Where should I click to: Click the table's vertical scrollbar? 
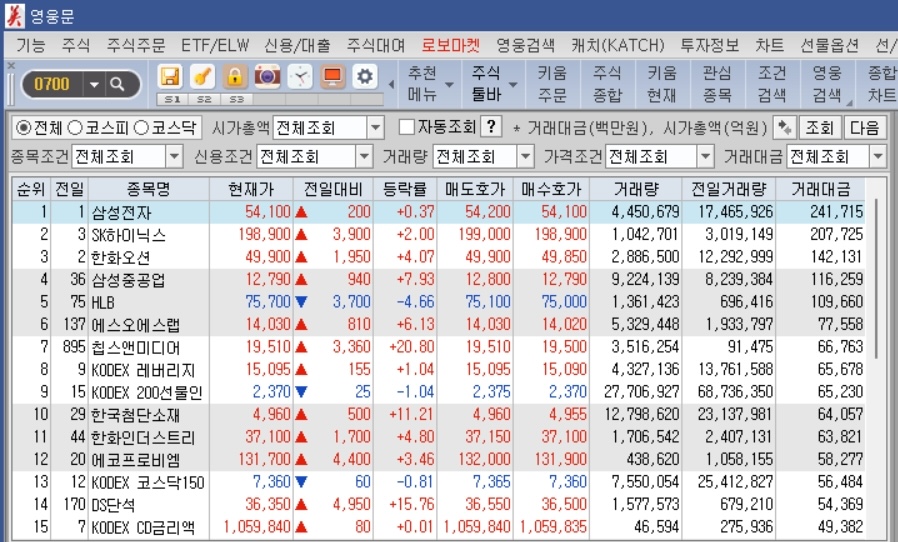pyautogui.click(x=876, y=278)
